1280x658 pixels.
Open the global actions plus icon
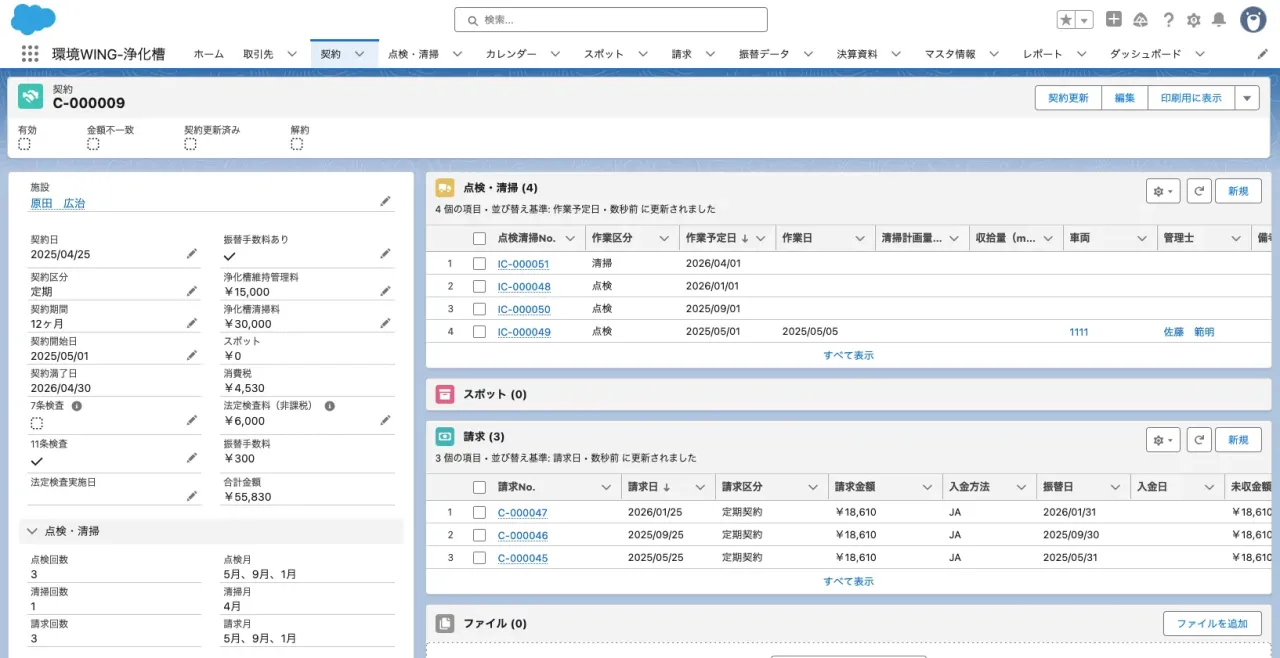[x=1114, y=19]
